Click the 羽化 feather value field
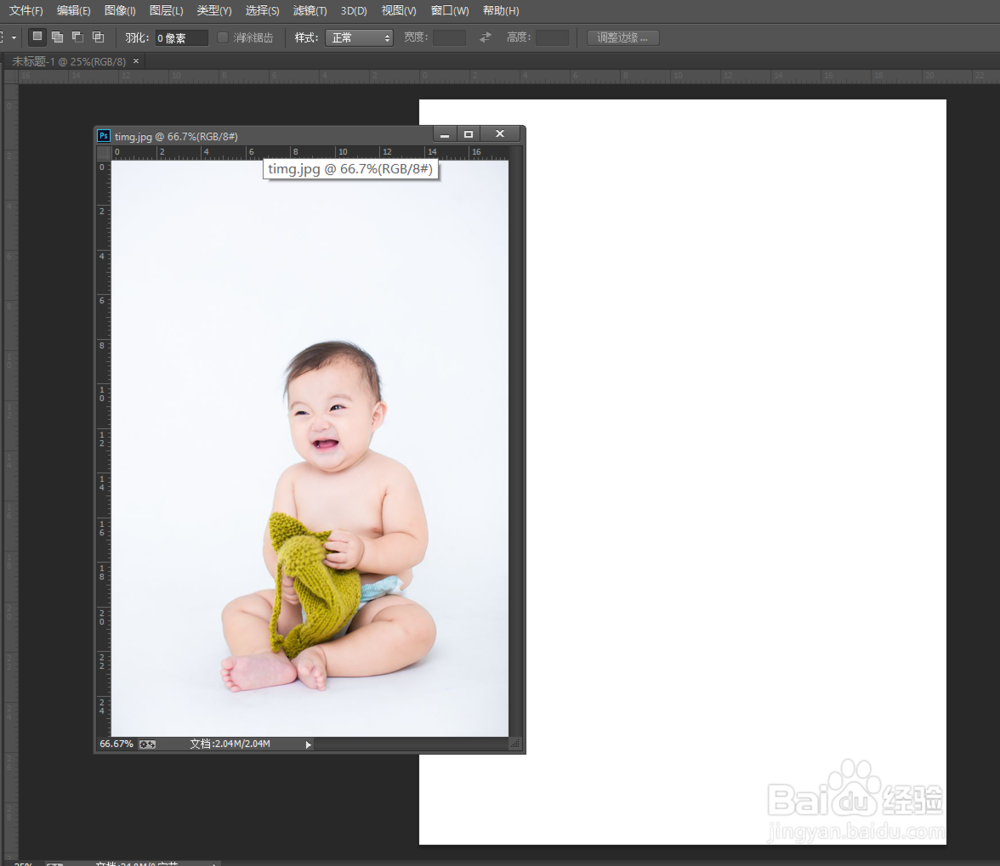Screen dimensions: 1000x866 (x=181, y=38)
